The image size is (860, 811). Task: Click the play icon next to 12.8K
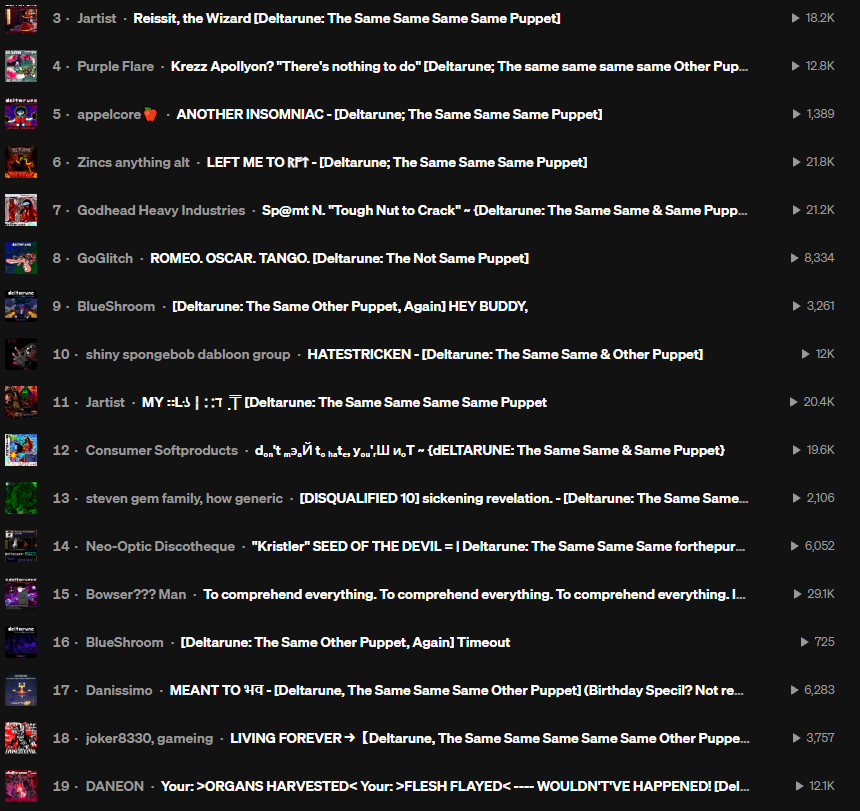click(x=795, y=66)
